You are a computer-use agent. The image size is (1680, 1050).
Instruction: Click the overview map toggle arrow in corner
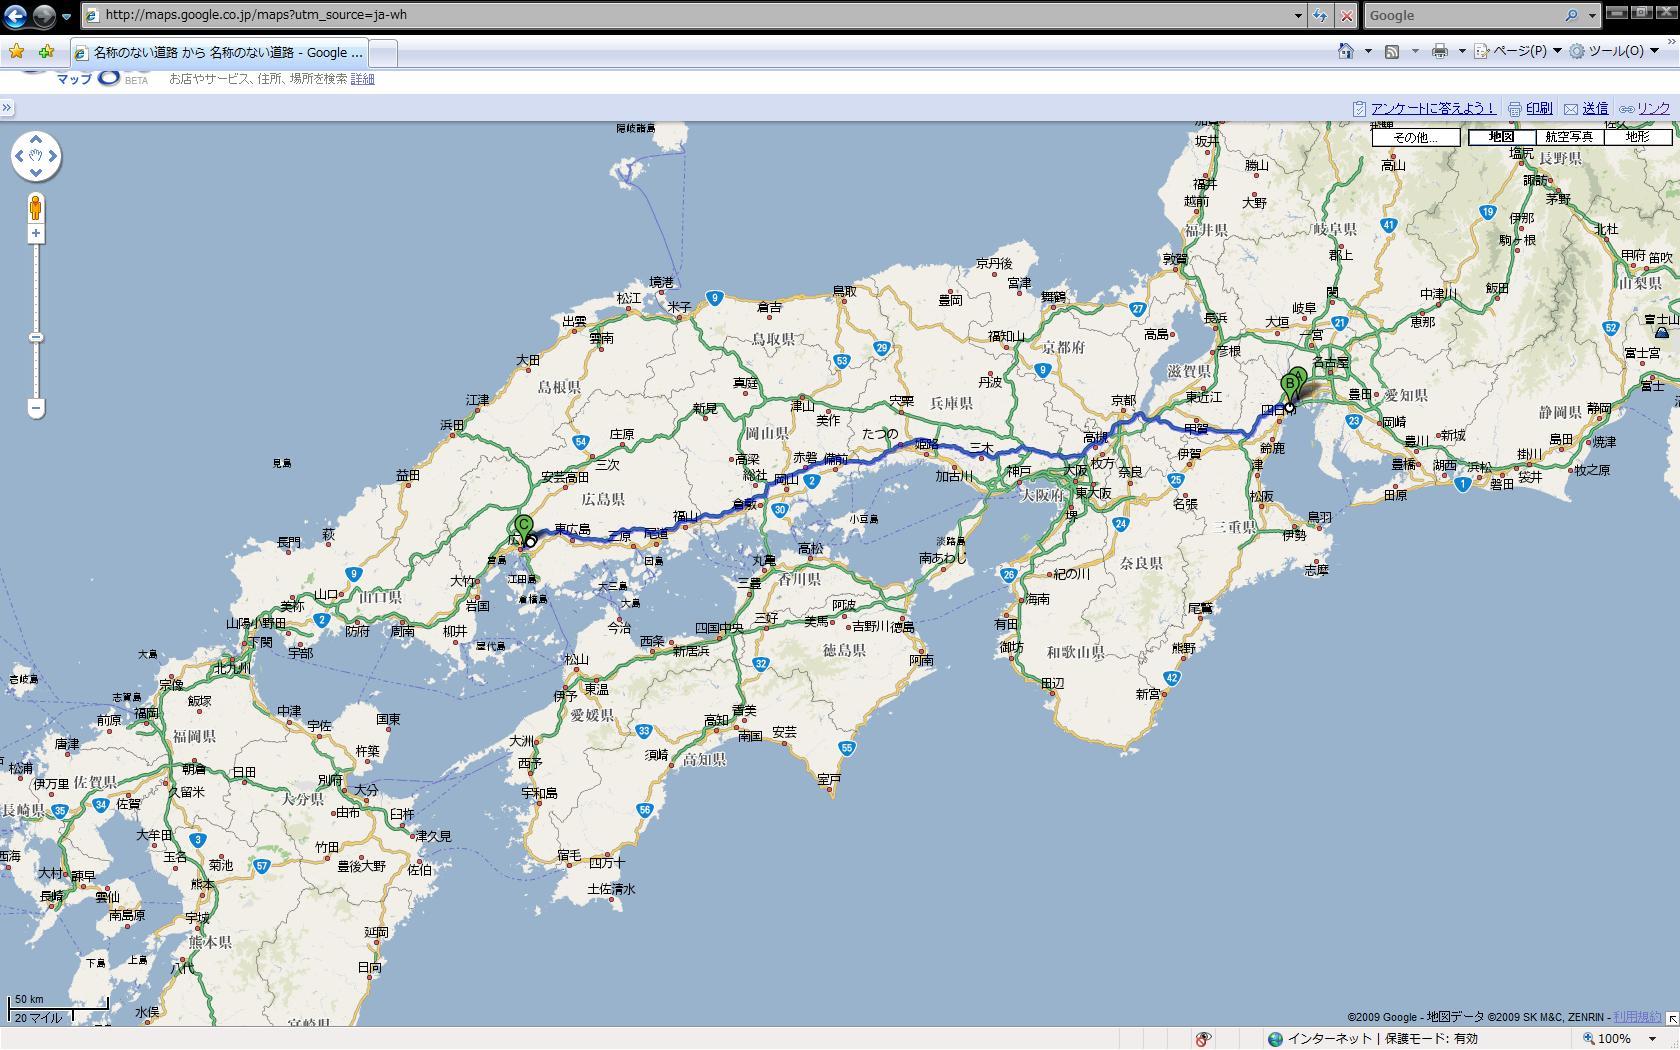(x=1671, y=1018)
